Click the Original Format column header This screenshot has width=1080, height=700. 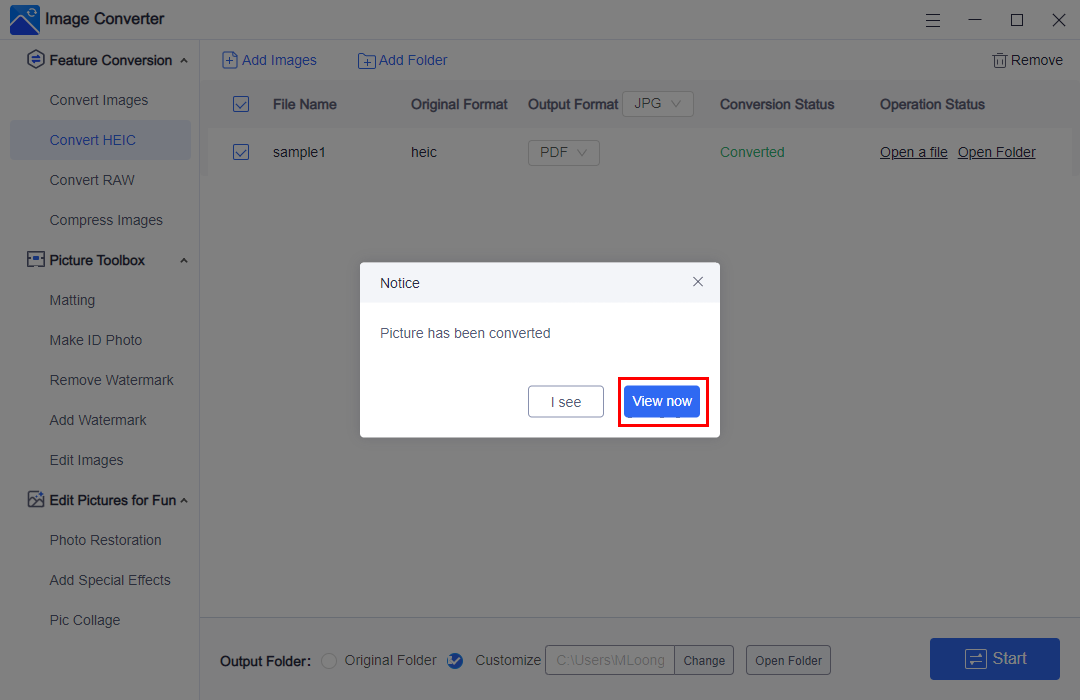point(459,104)
